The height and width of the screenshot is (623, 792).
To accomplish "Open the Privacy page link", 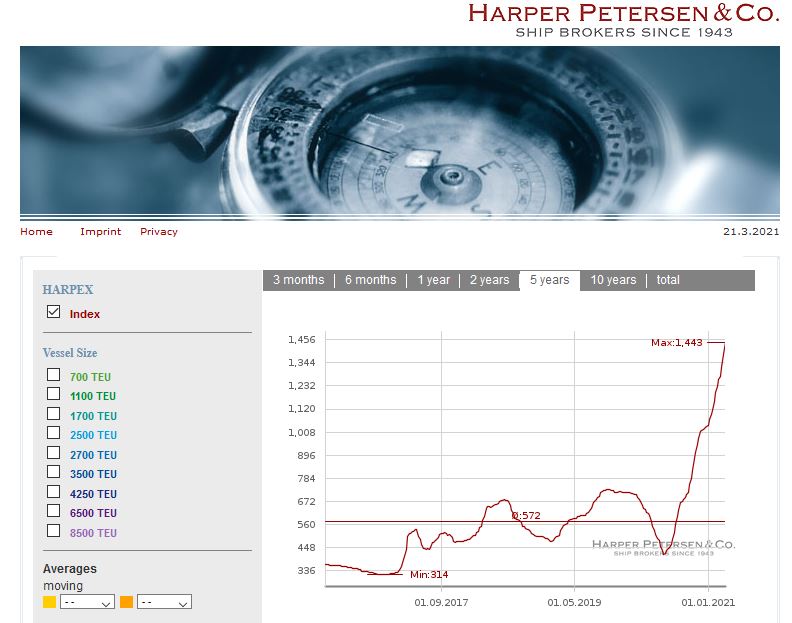I will click(158, 232).
